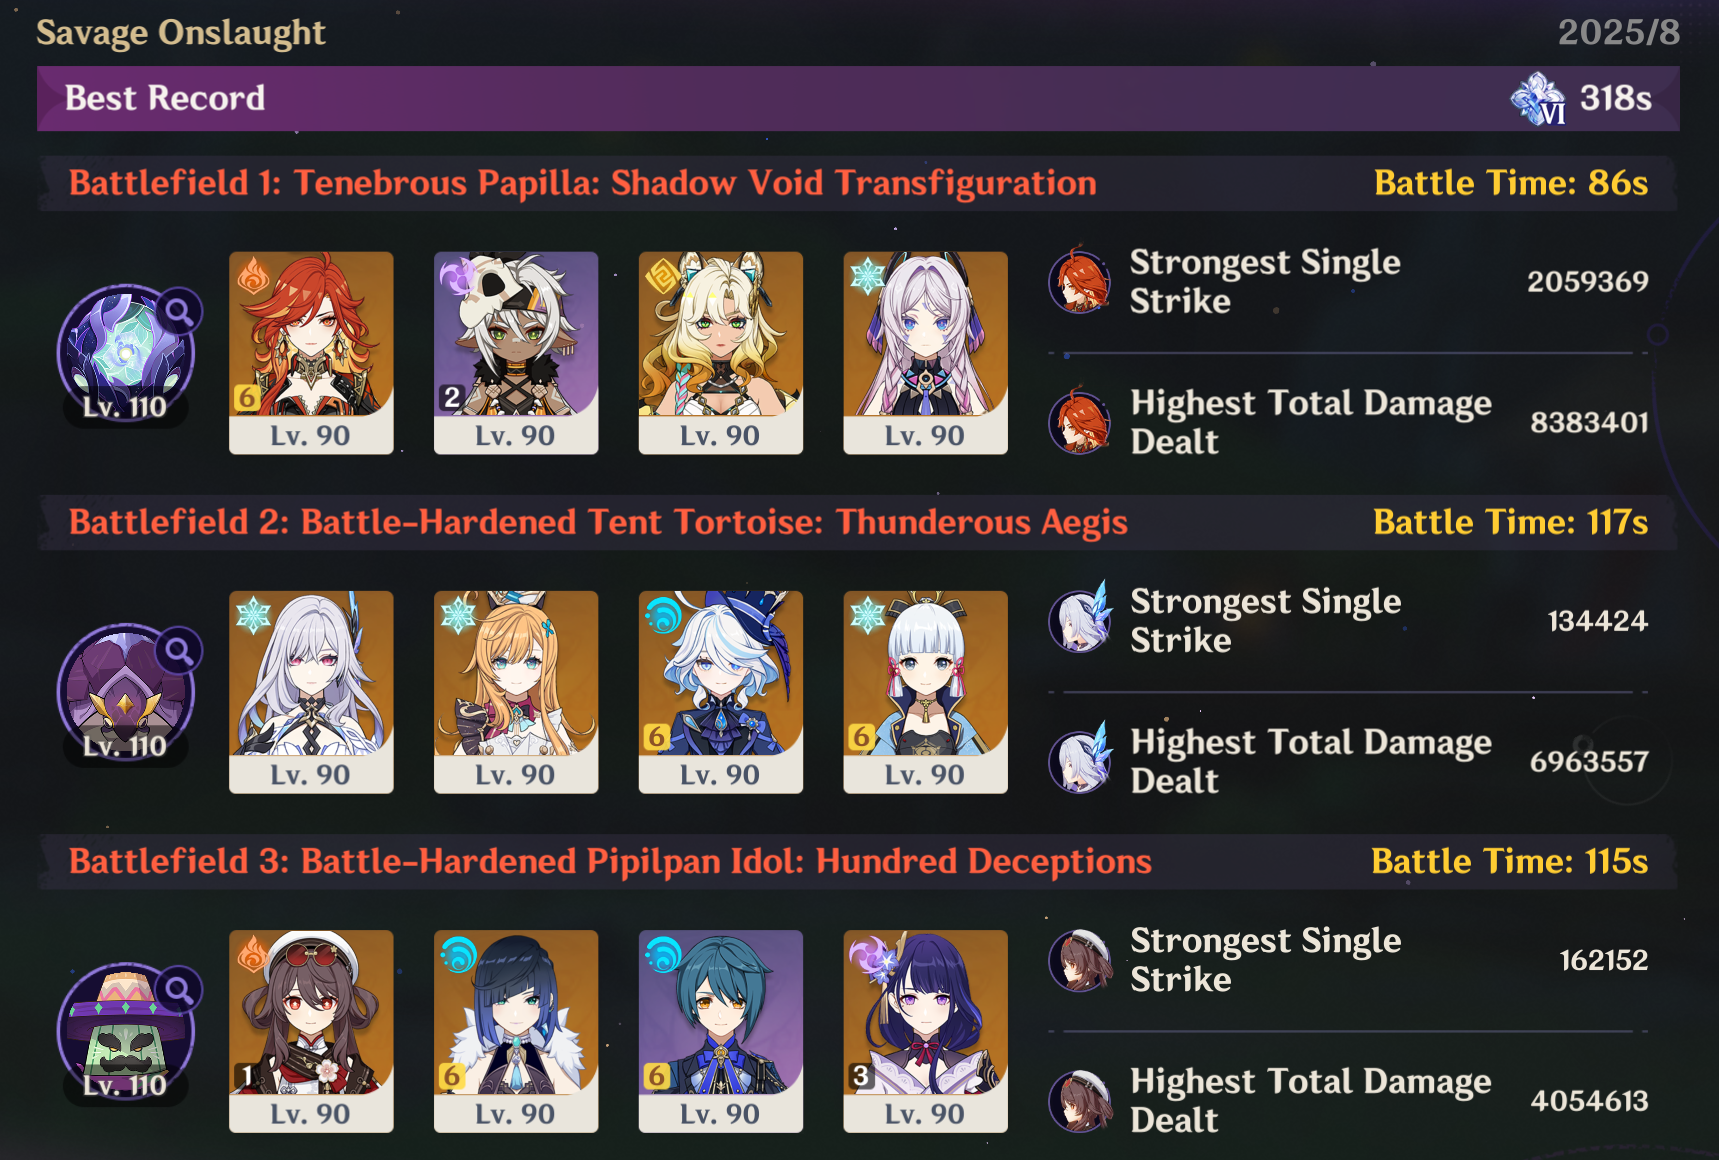
Task: Inspect the Tenebrous Papilla boss icon
Action: click(125, 353)
